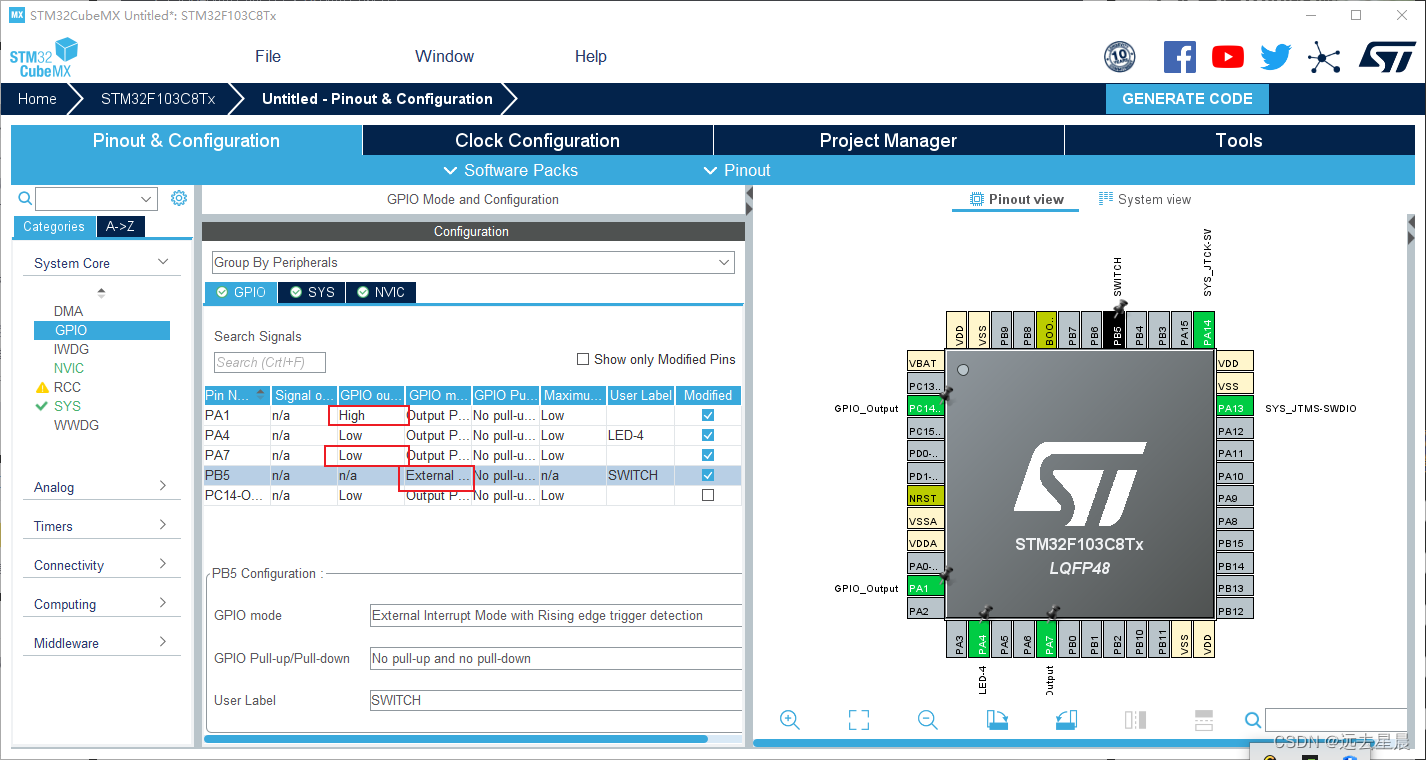The width and height of the screenshot is (1426, 760).
Task: Switch to Tools tab
Action: point(1240,140)
